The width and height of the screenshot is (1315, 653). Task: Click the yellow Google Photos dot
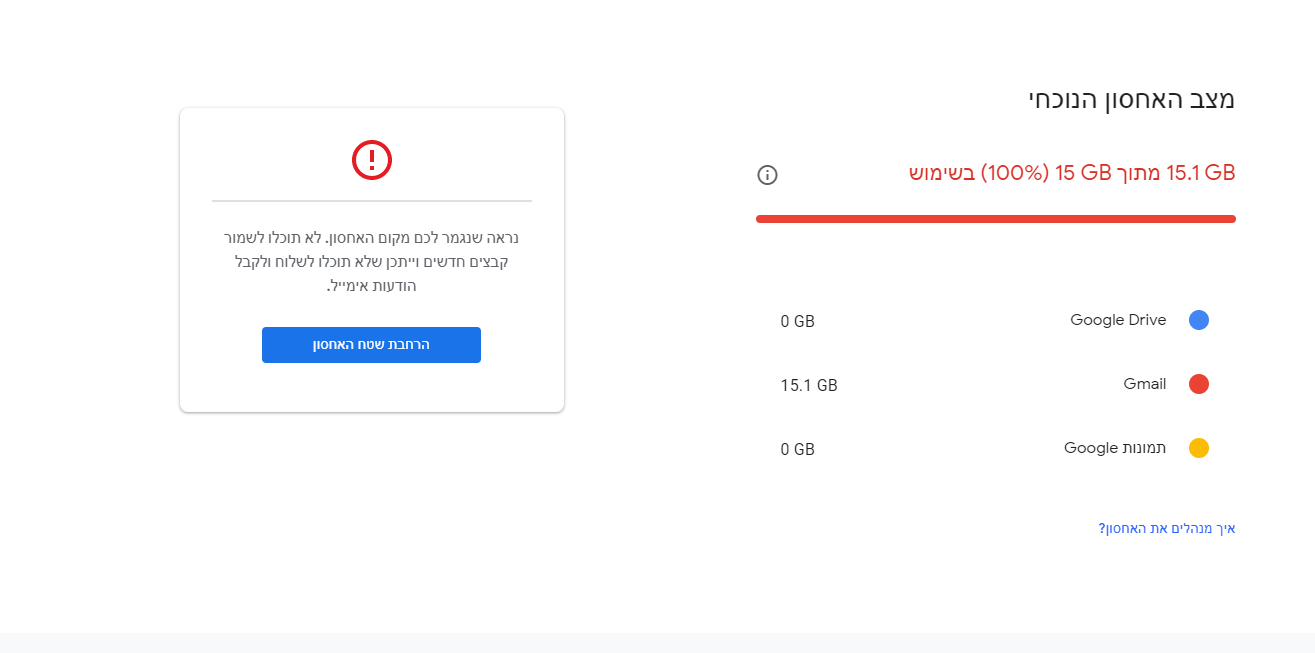[x=1199, y=448]
